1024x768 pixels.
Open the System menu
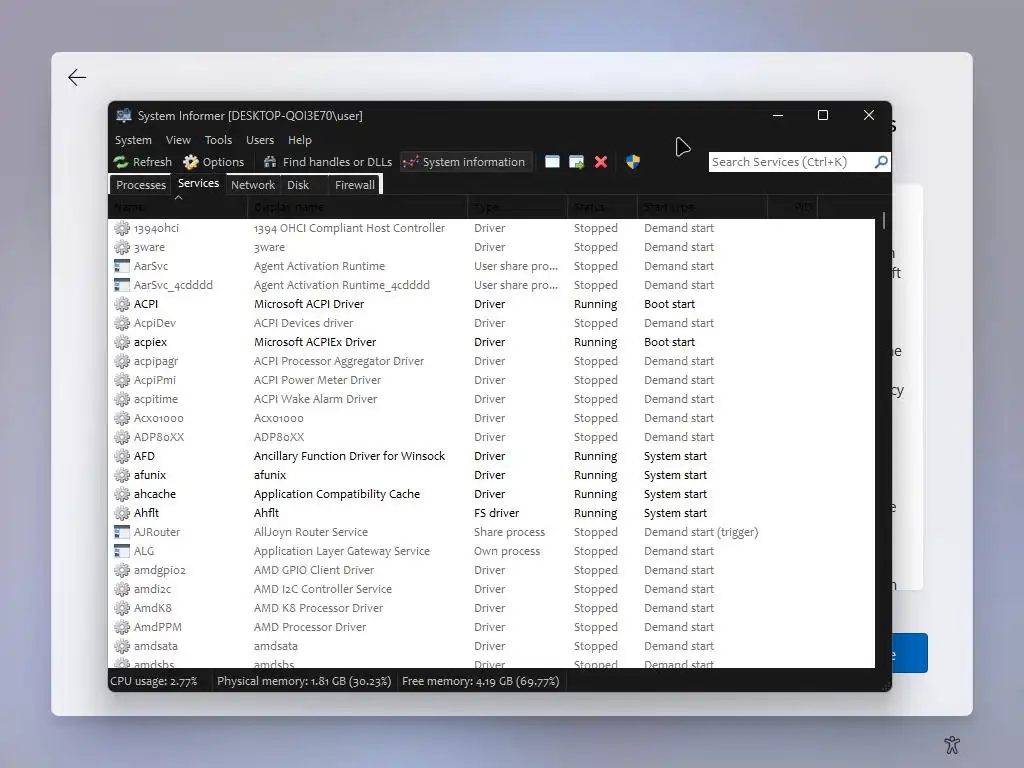point(133,140)
